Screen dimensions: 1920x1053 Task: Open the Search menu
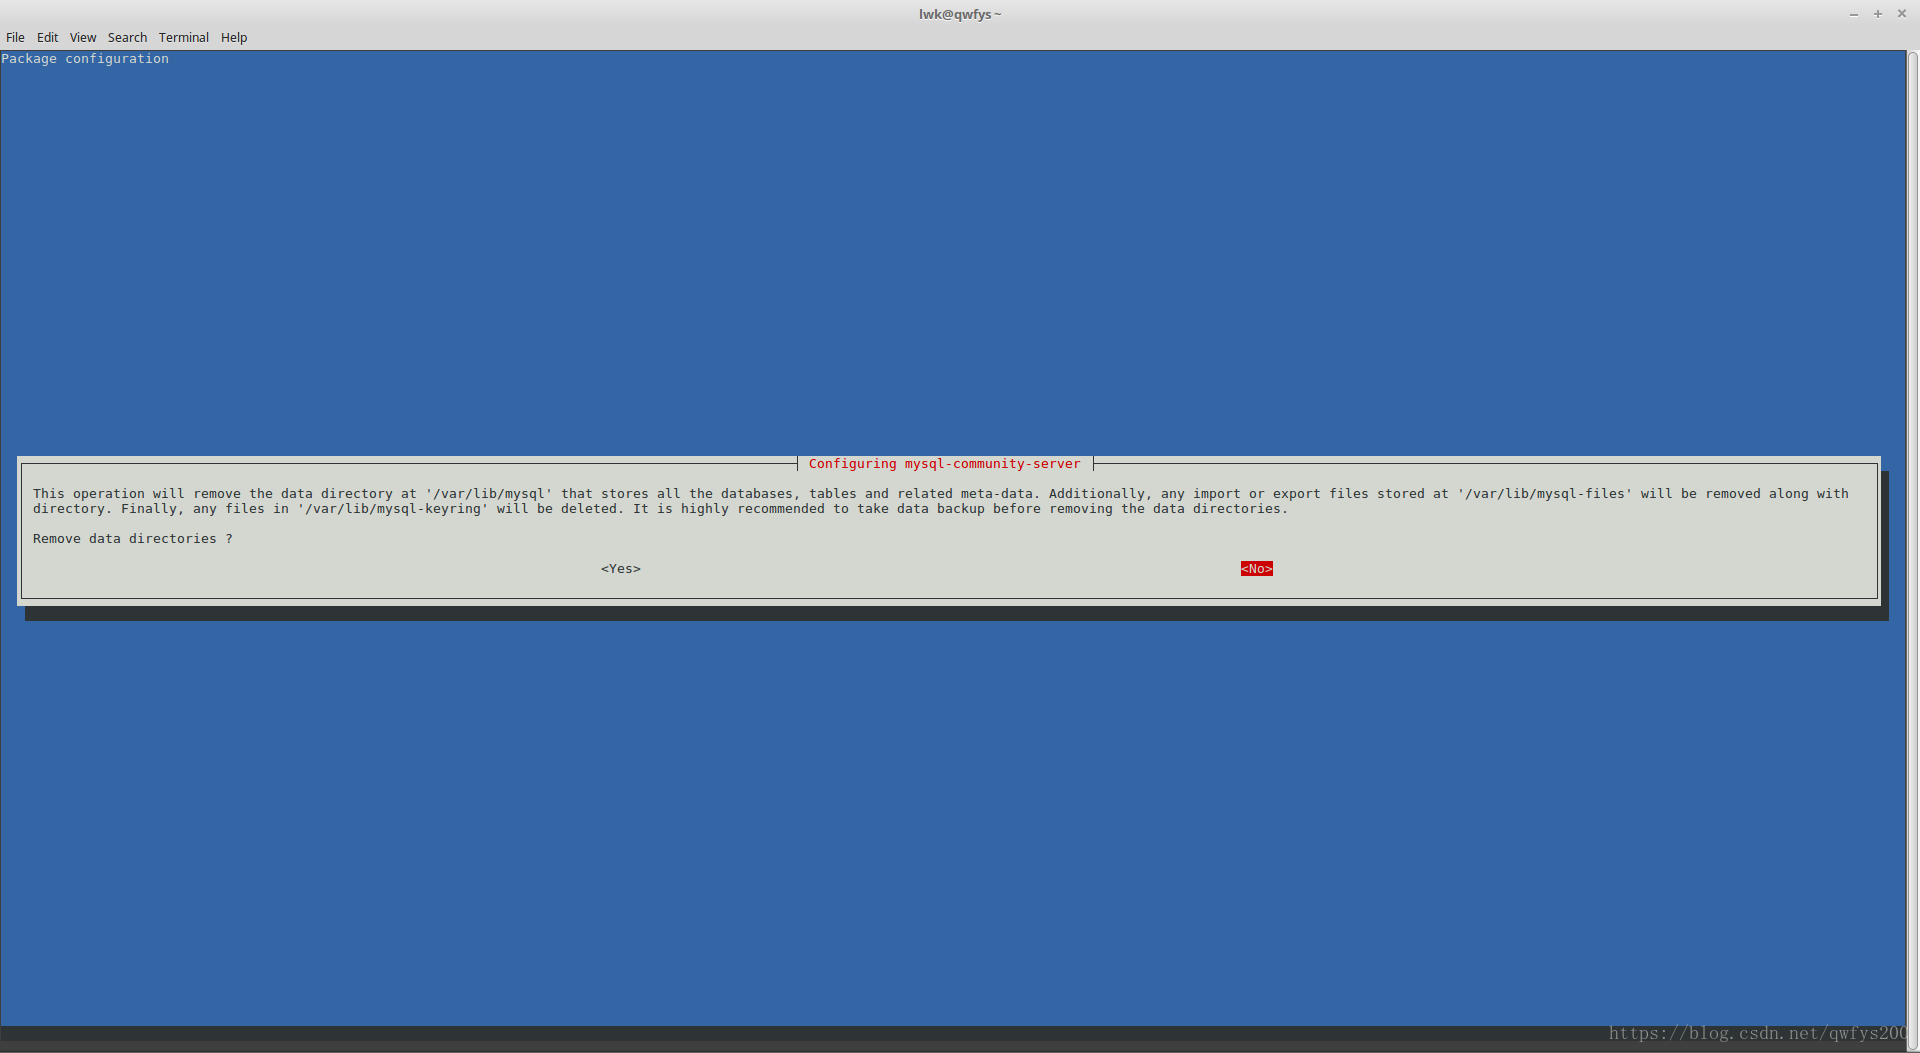[127, 38]
